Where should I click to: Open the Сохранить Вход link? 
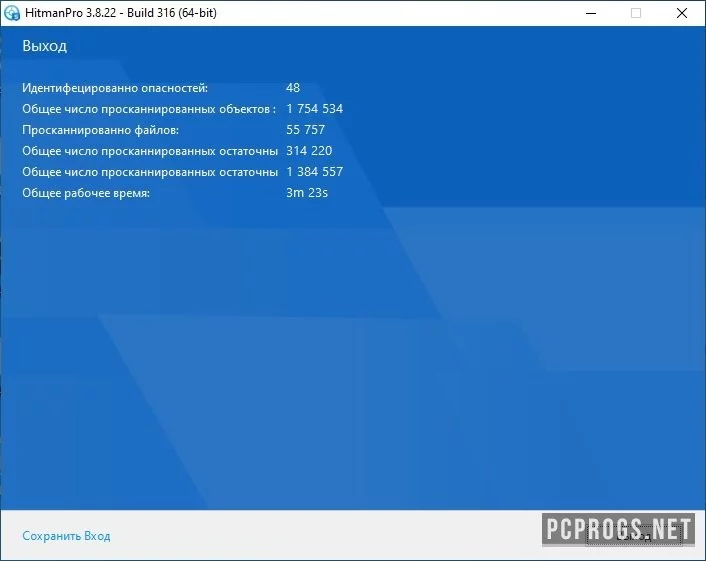coord(66,536)
